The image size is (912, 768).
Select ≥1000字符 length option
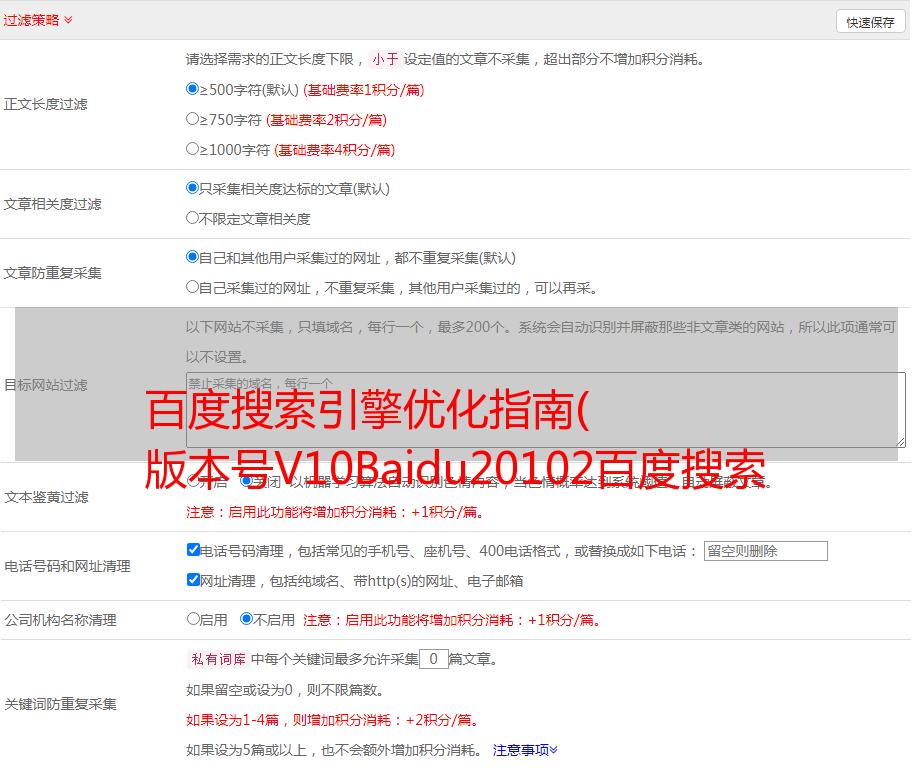192,148
